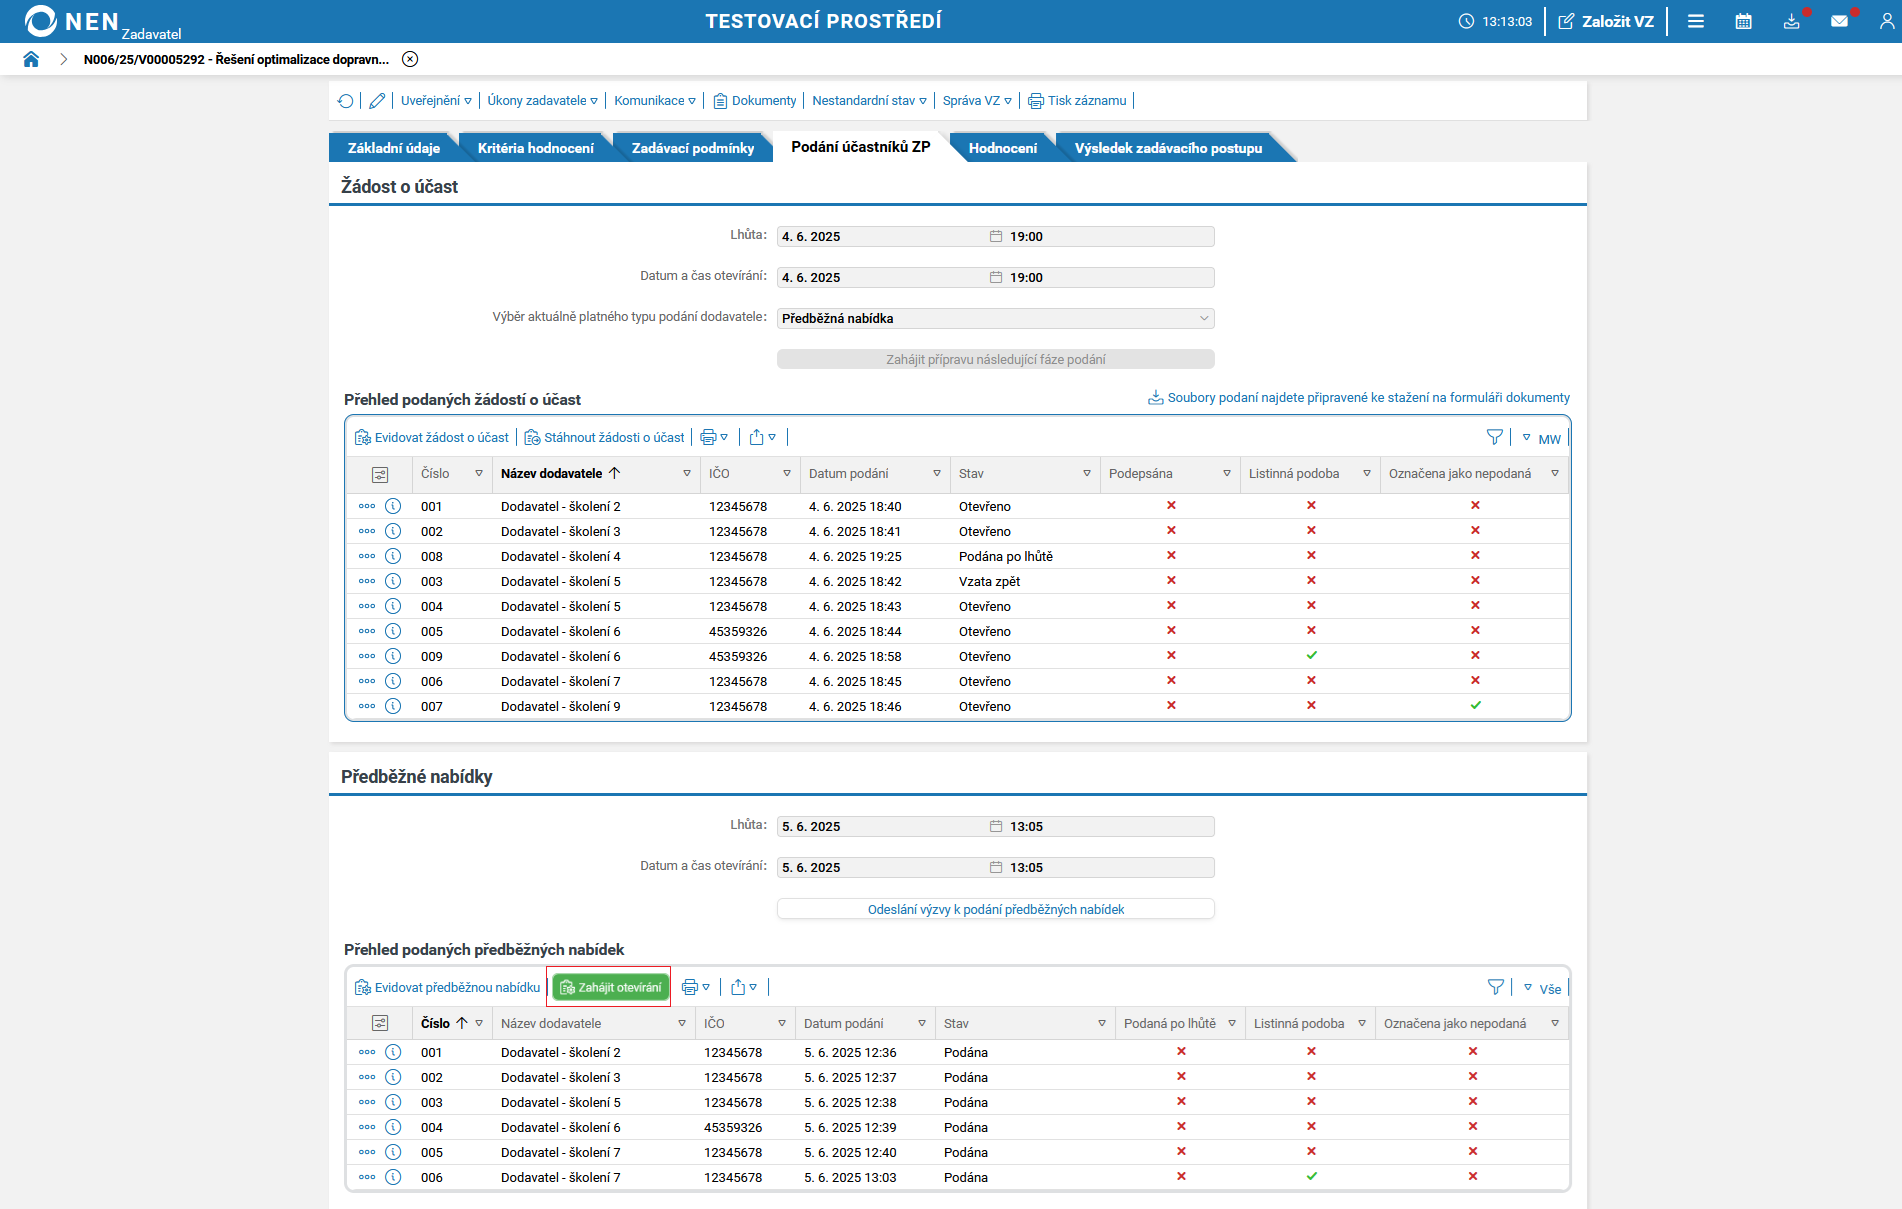This screenshot has height=1209, width=1902.
Task: Open the Kritéria hodnocení tab
Action: 535,148
